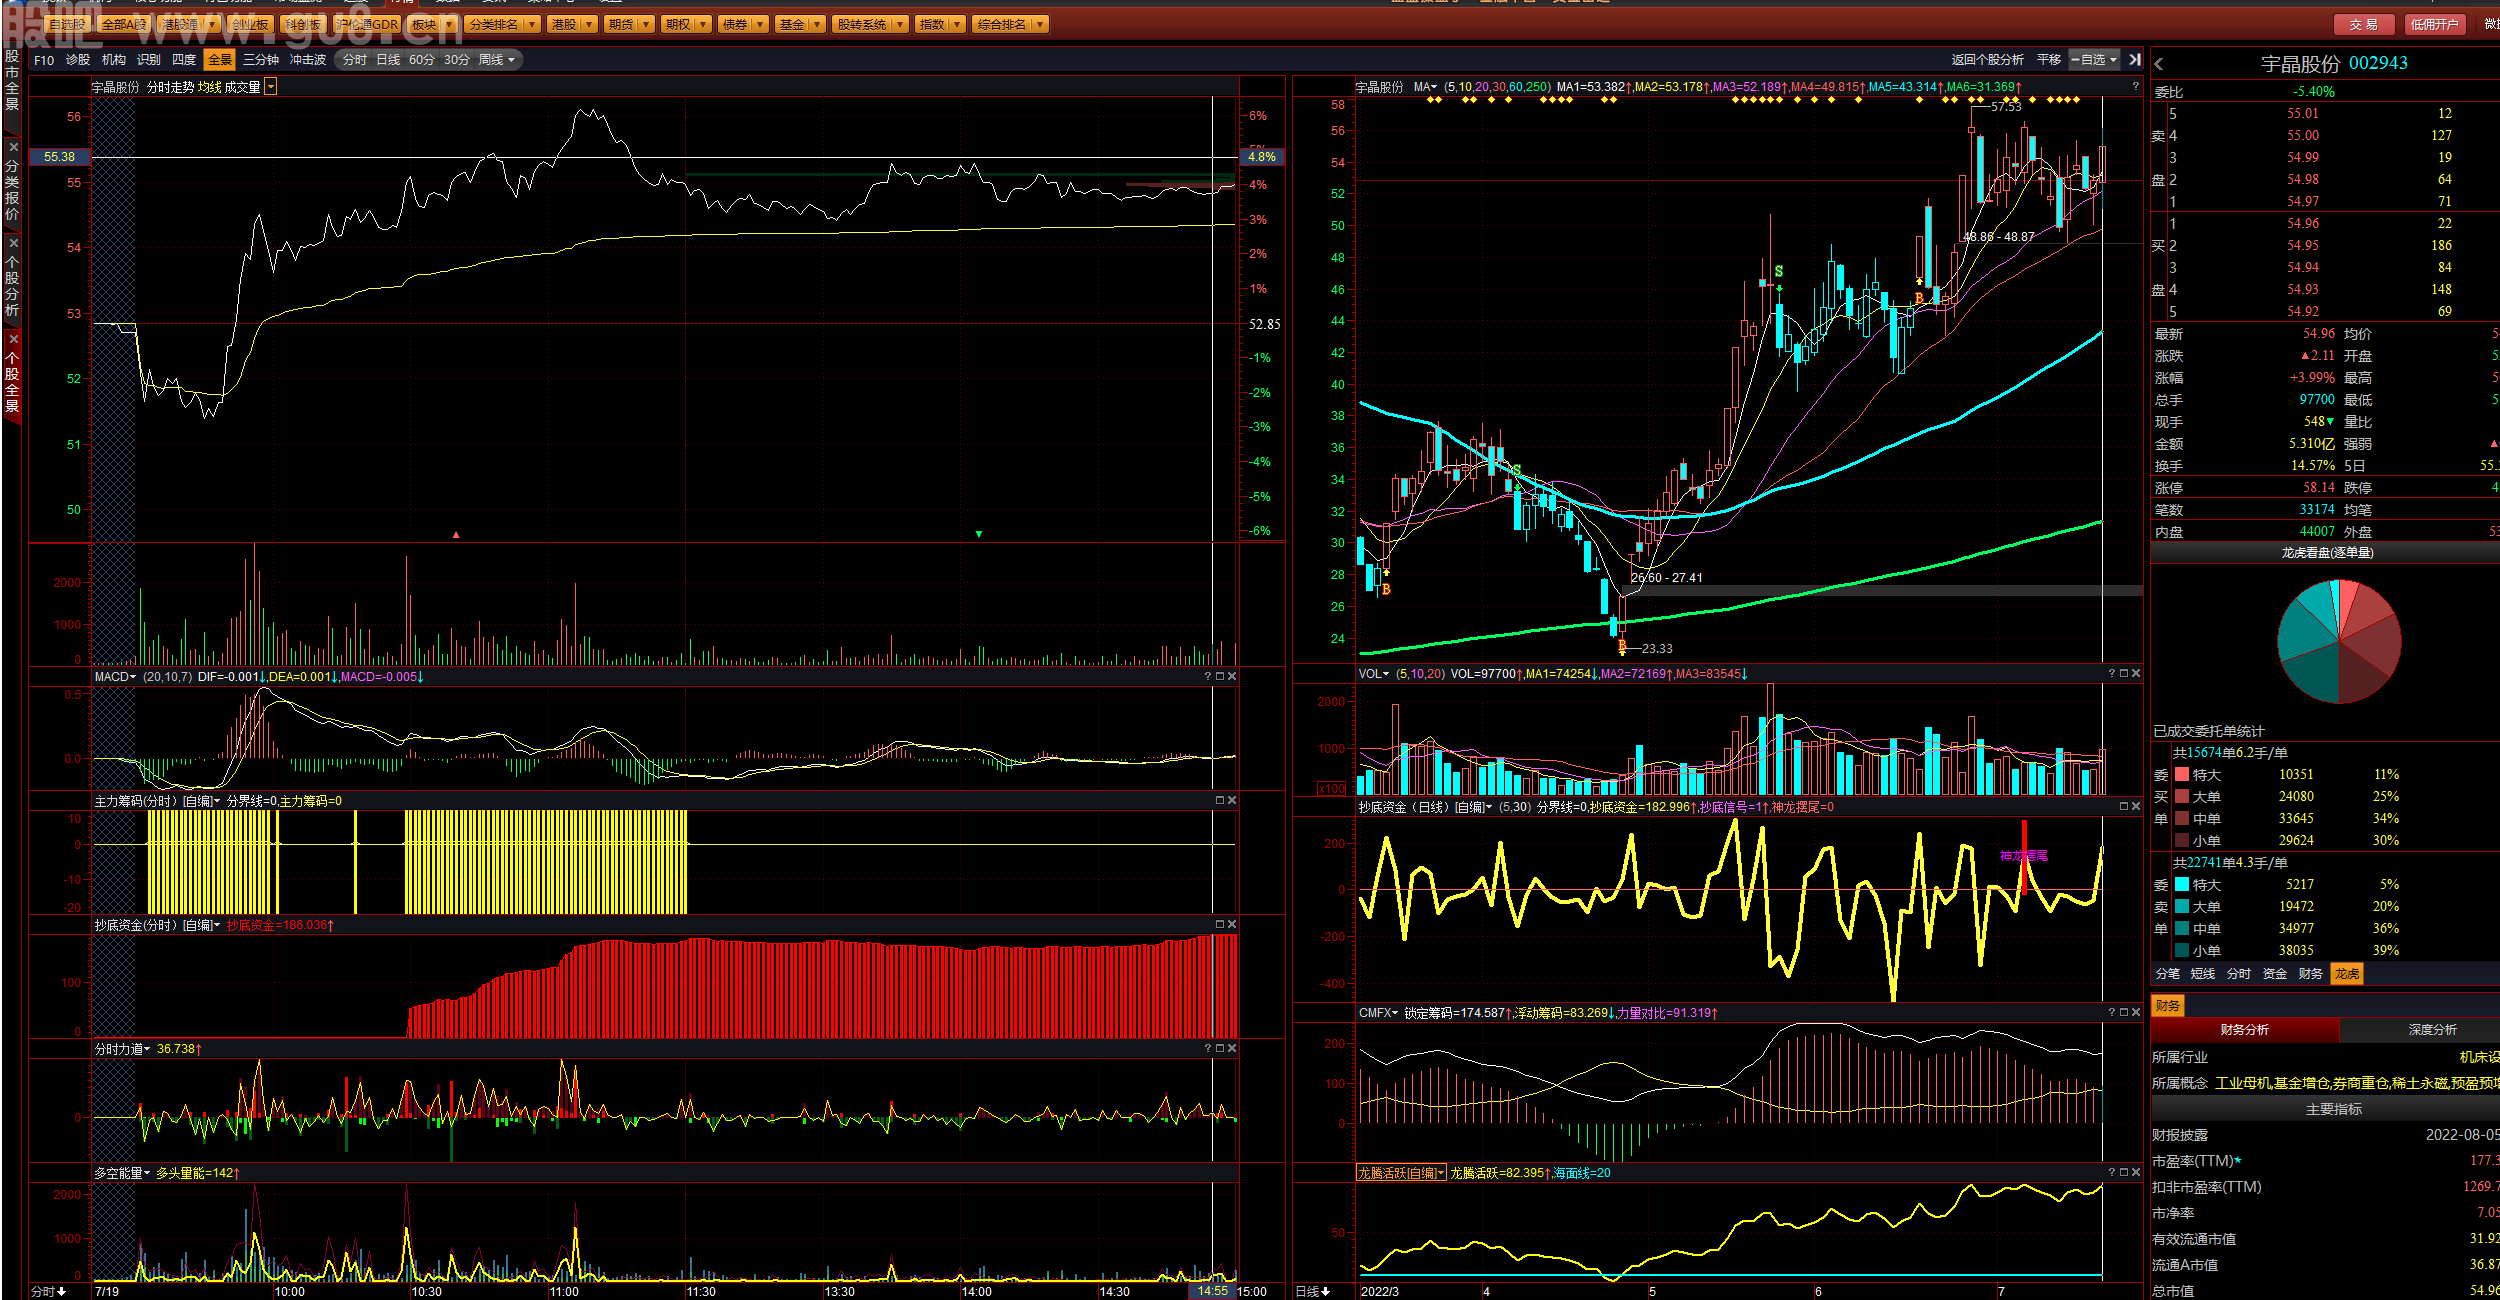Close the 龙腾活跃 indicator panel
The image size is (2500, 1300).
point(2136,1173)
